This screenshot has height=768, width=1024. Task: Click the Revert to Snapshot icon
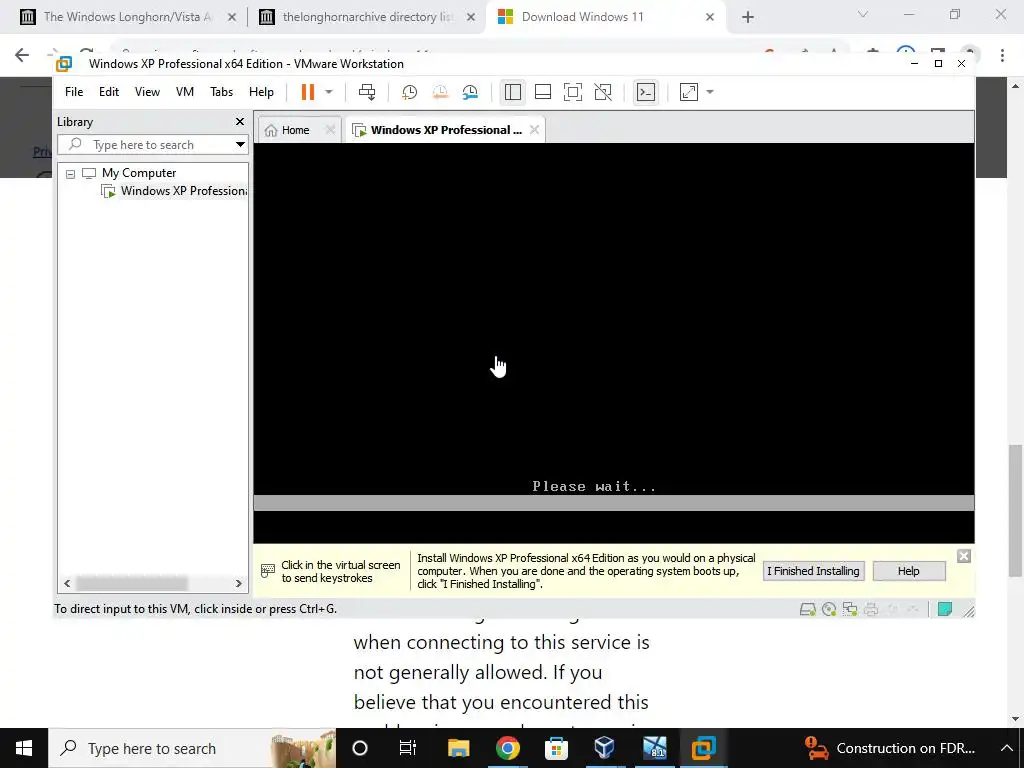click(440, 92)
